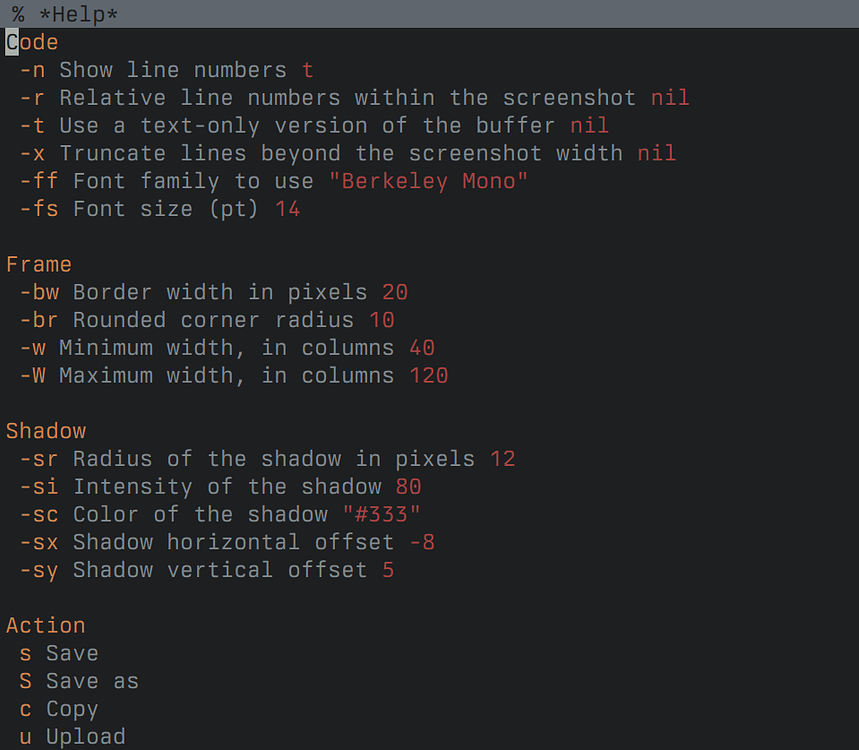Click the shadow vertical offset value 5

tap(388, 569)
